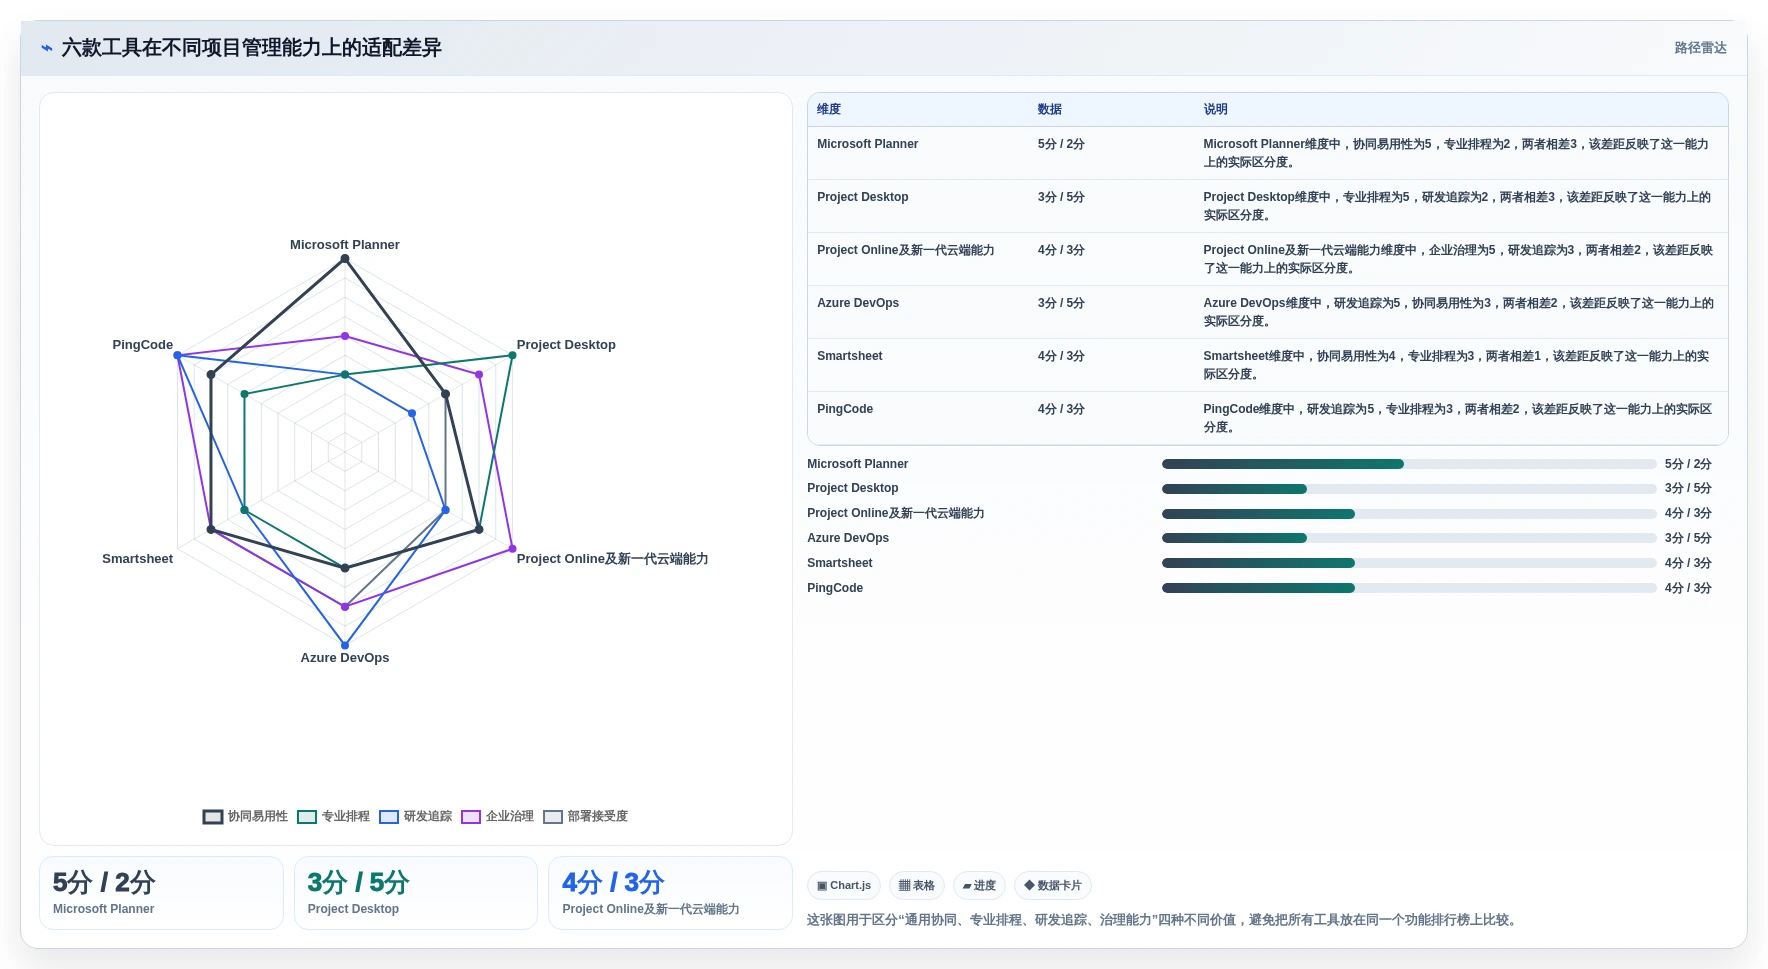The image size is (1768, 969).
Task: Toggle the 协同易用性 legend series
Action: pos(245,816)
